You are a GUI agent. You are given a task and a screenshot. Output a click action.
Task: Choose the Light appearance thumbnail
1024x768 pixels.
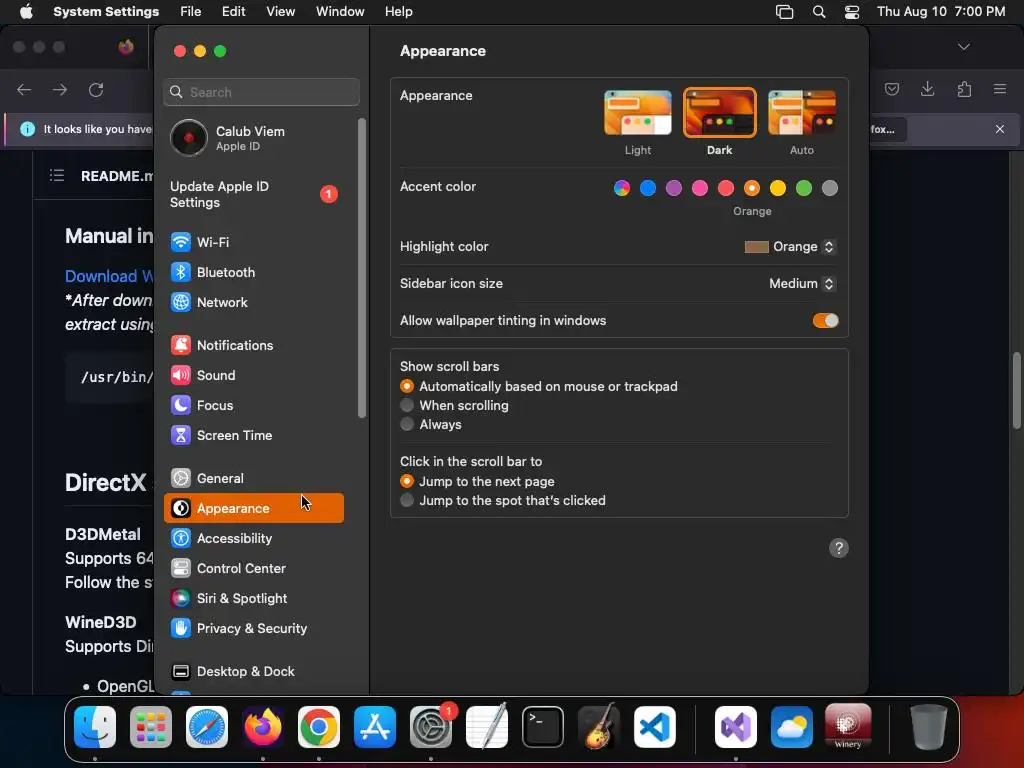637,113
